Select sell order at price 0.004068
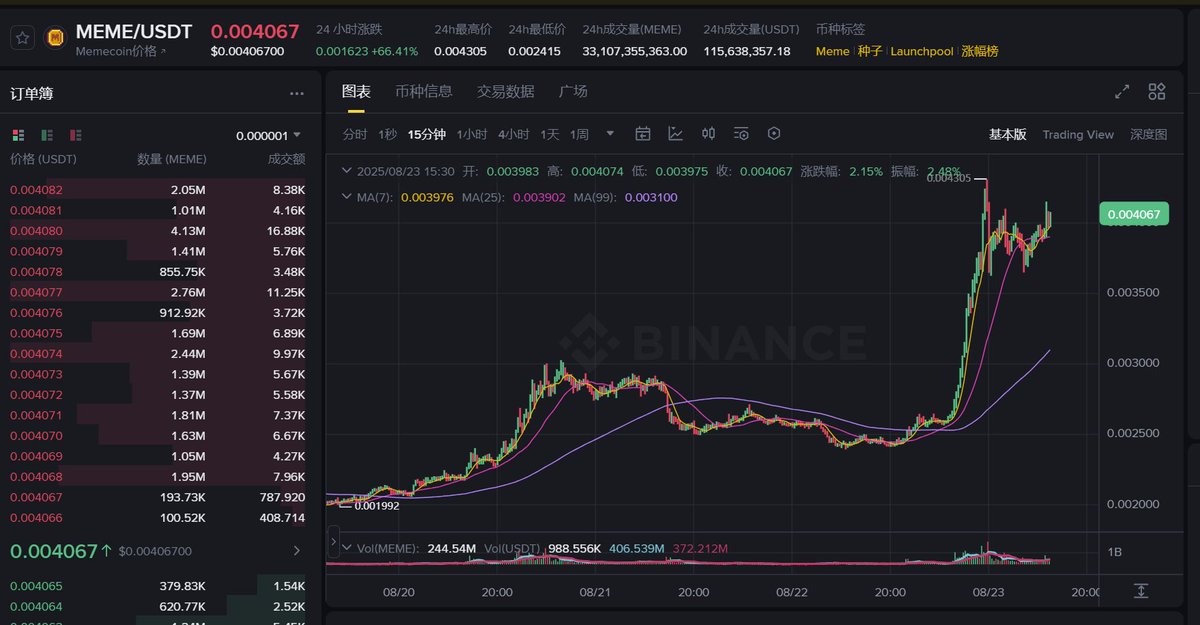 pos(158,477)
